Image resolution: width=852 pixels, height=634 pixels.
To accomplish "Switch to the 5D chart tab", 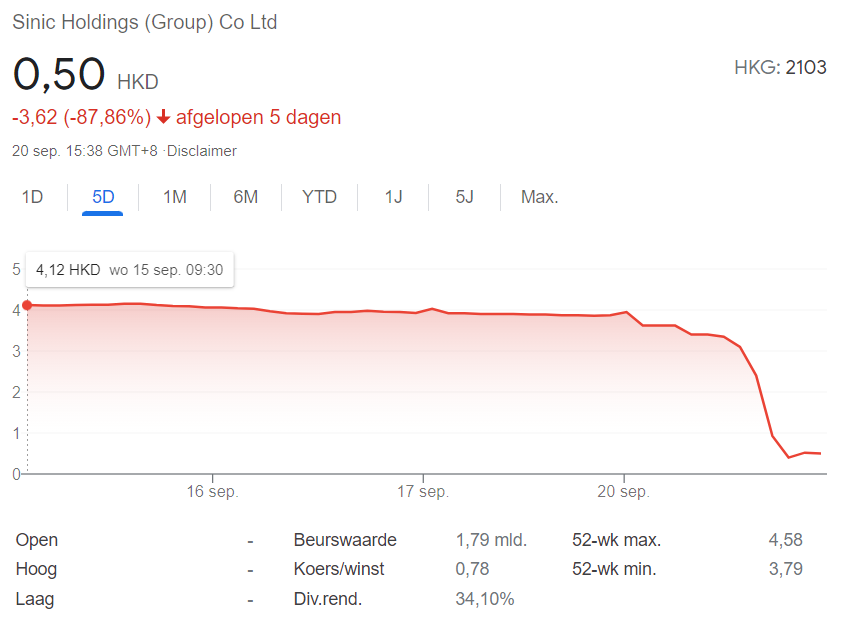I will pos(103,197).
